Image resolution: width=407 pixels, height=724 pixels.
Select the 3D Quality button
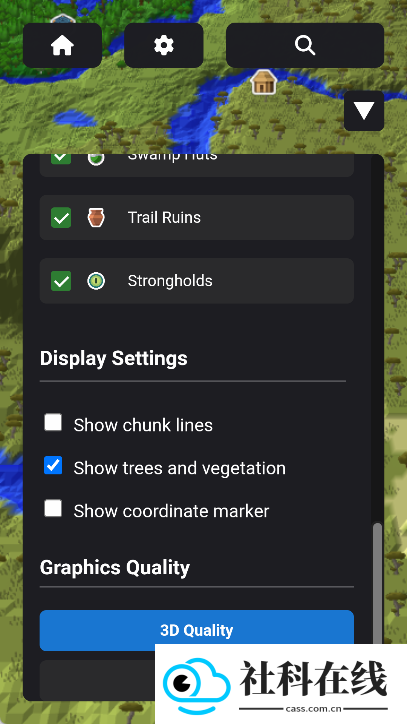197,630
